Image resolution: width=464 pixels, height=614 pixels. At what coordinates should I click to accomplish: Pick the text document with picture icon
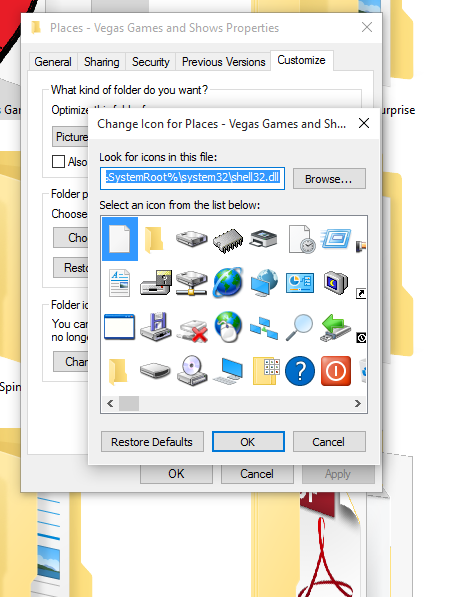[x=119, y=283]
